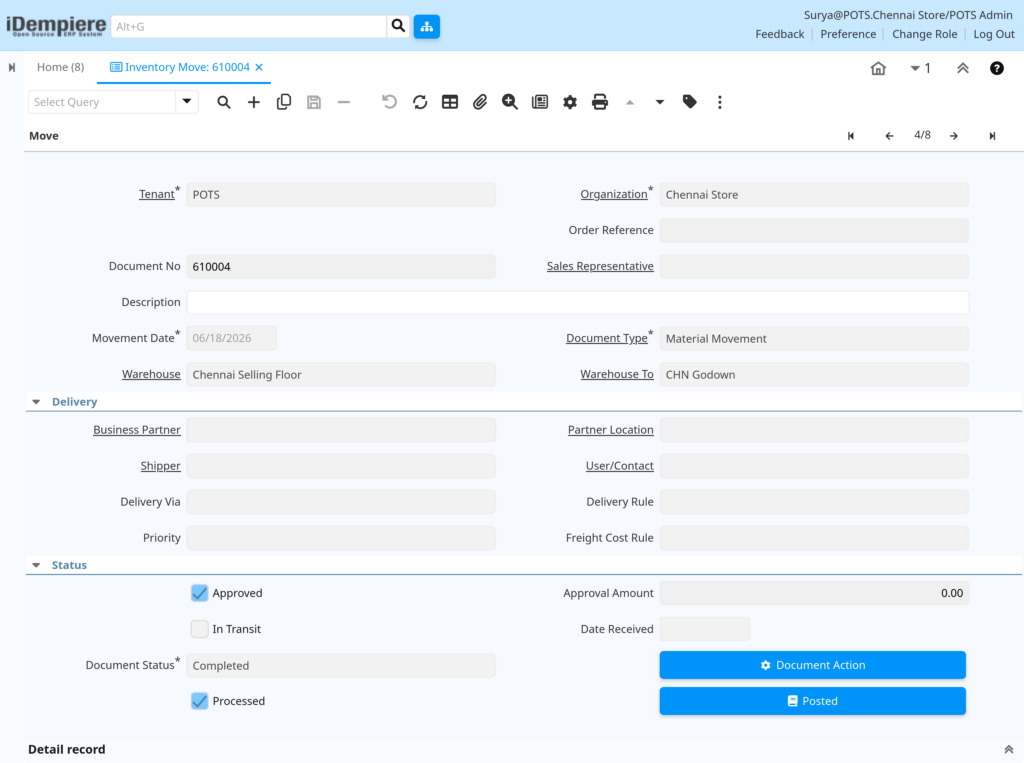Go to the previous record arrow
The height and width of the screenshot is (763, 1024).
(x=889, y=136)
